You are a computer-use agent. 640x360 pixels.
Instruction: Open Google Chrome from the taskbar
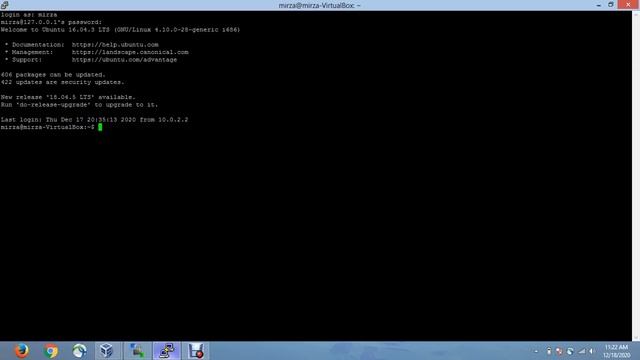coord(51,351)
